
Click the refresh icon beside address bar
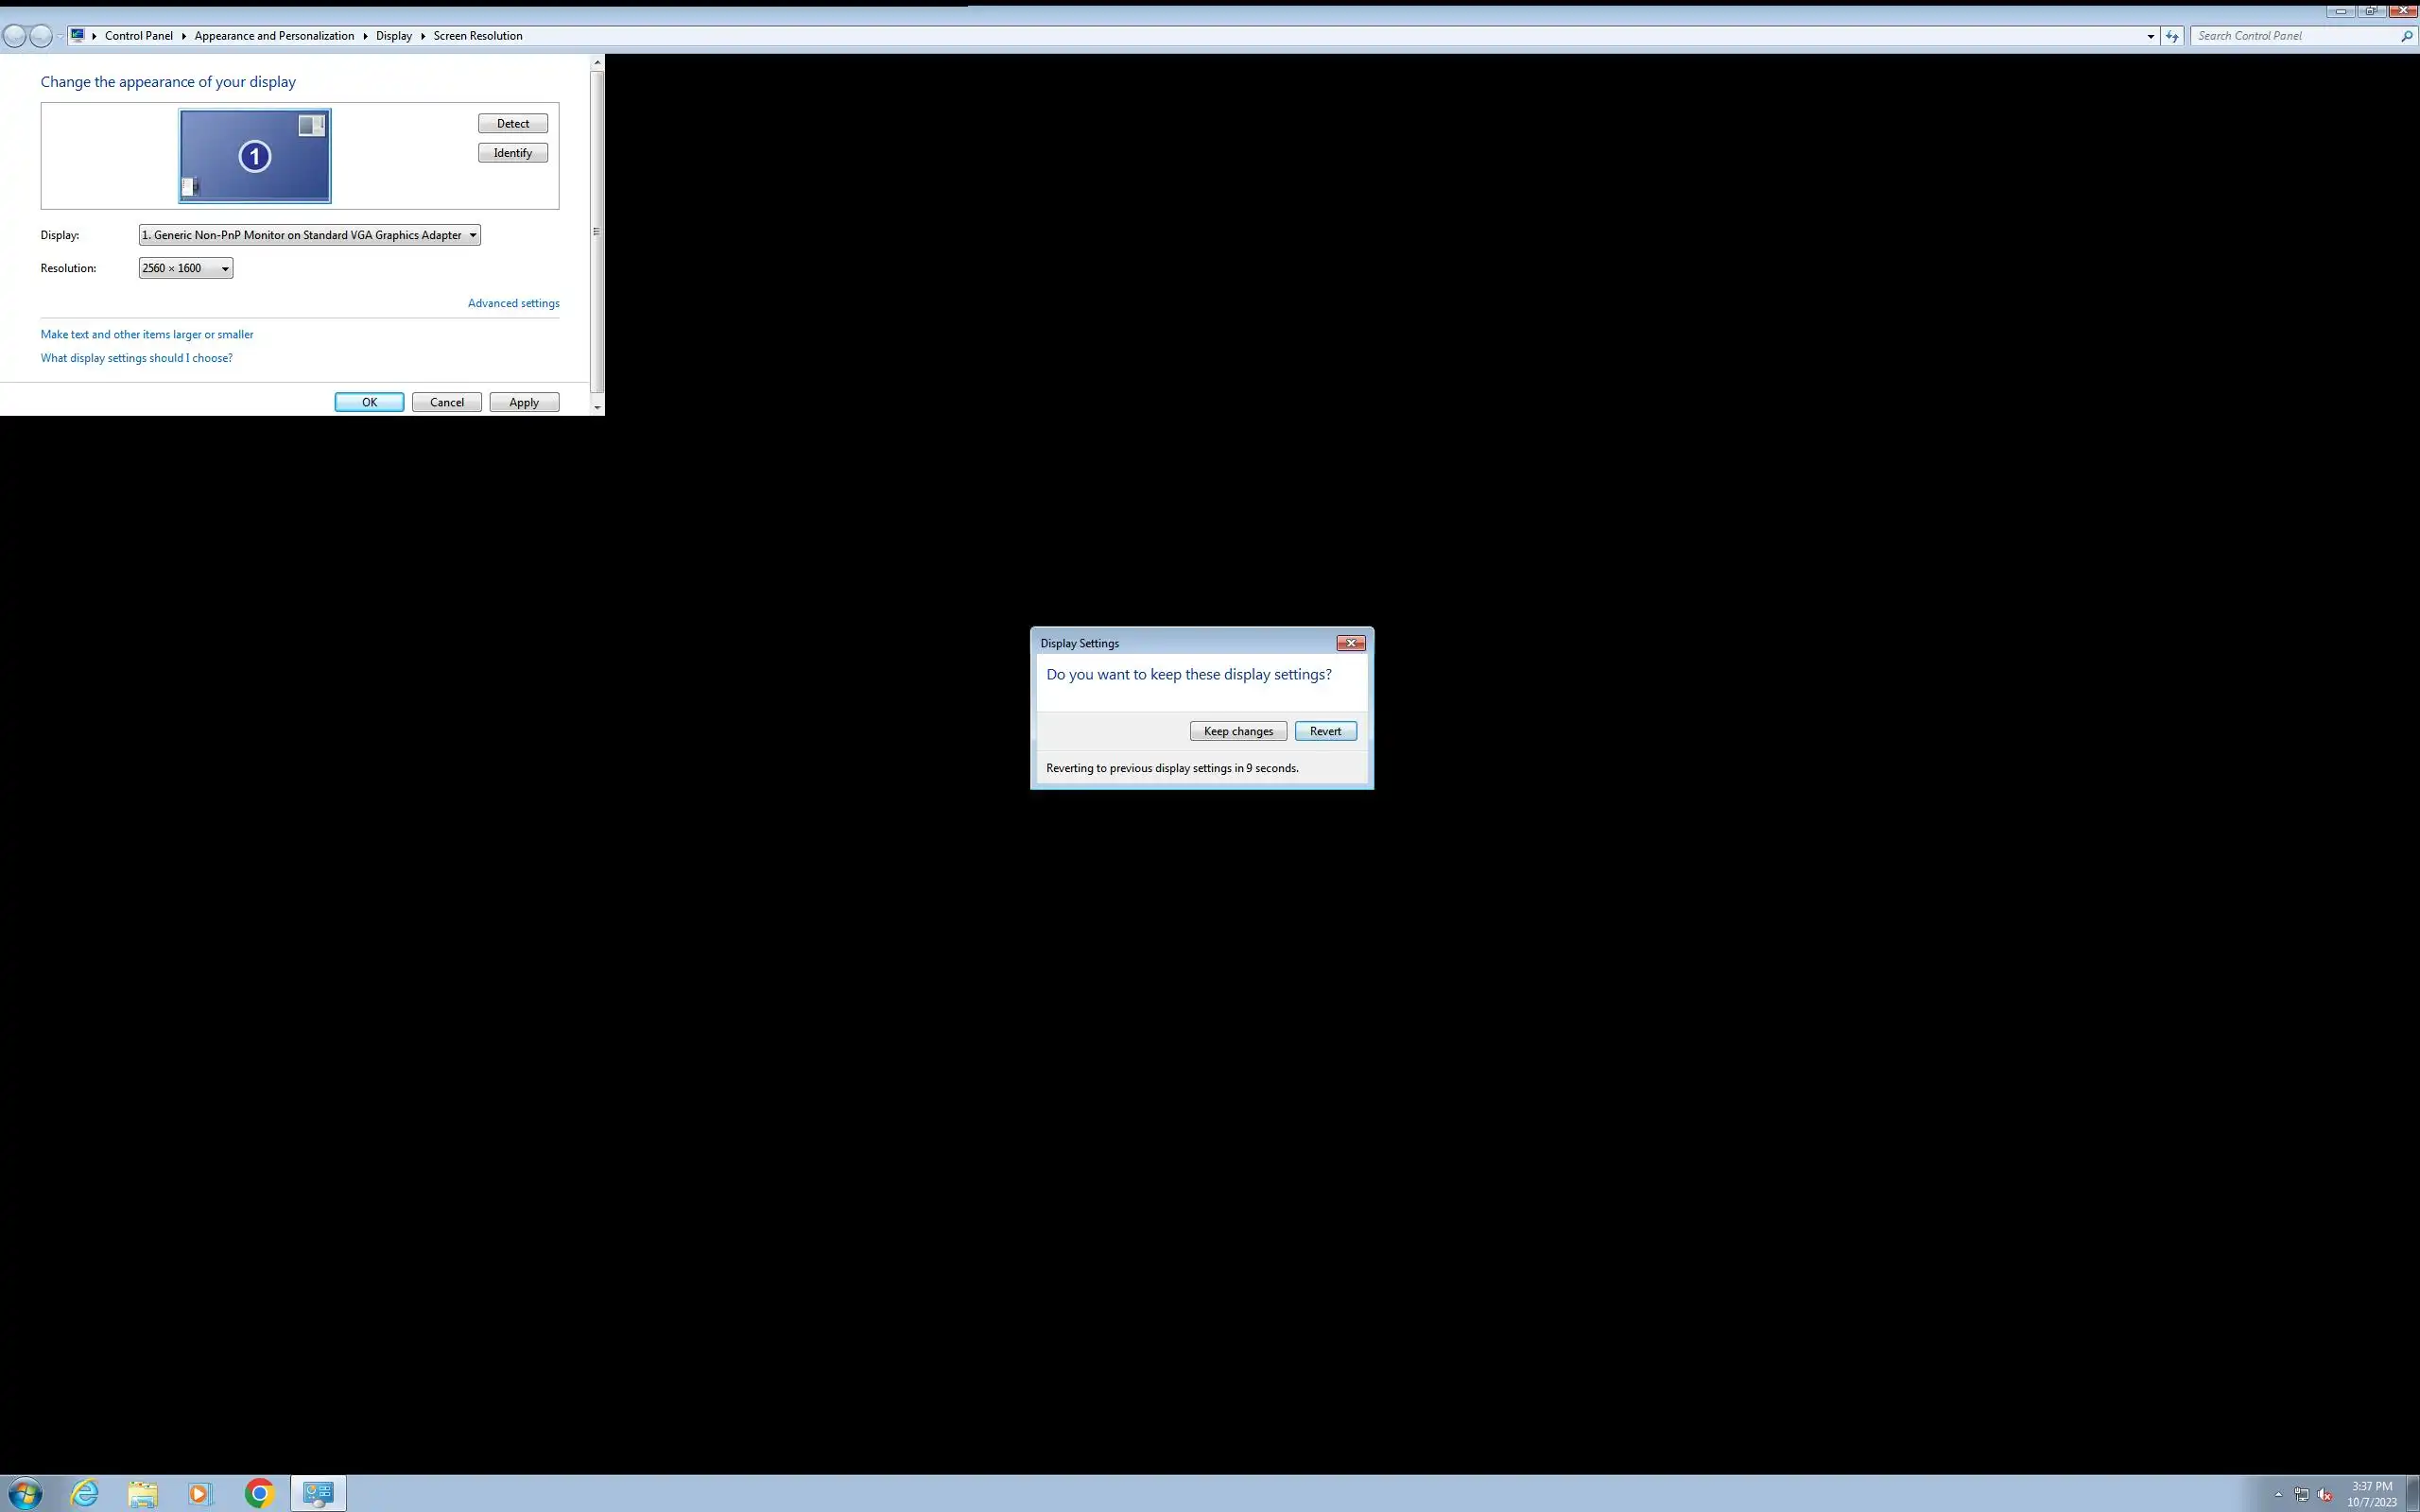coord(2172,36)
